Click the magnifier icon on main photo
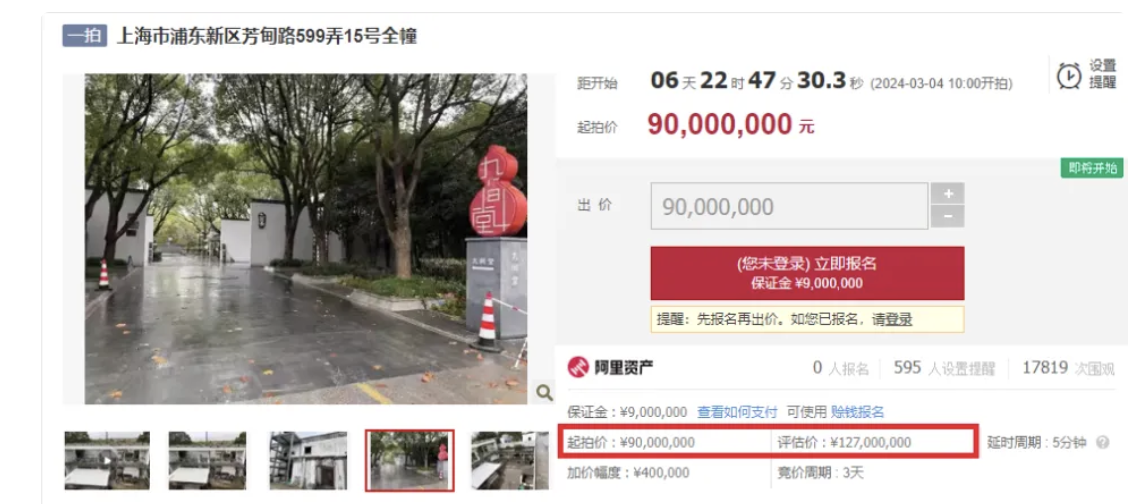 tap(544, 393)
